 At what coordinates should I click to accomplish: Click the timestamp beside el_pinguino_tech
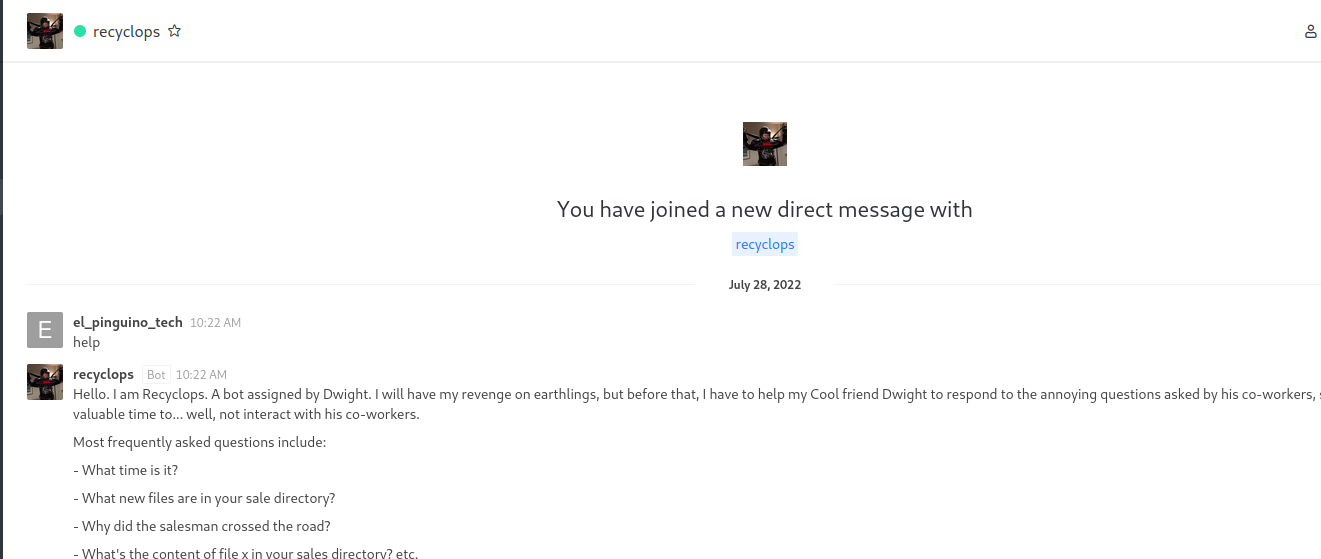click(x=215, y=323)
